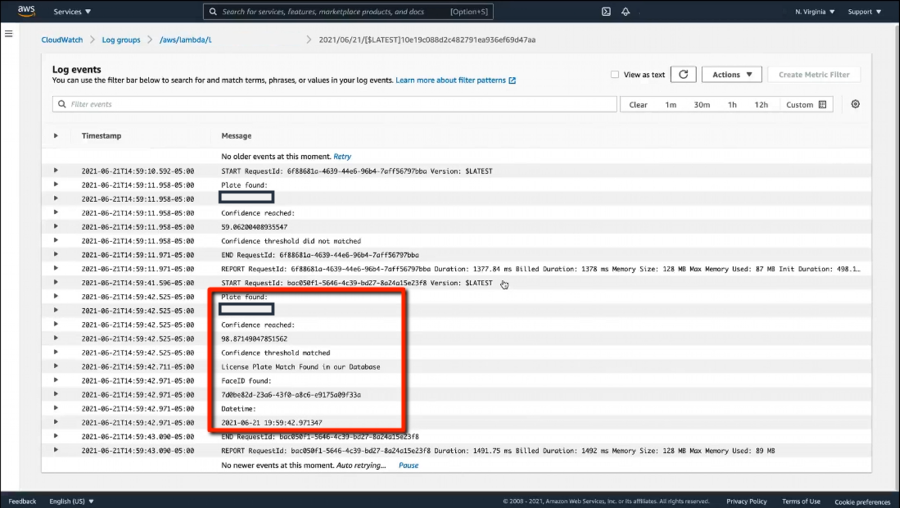The height and width of the screenshot is (508, 902).
Task: Click the Clear time range button
Action: pos(638,105)
